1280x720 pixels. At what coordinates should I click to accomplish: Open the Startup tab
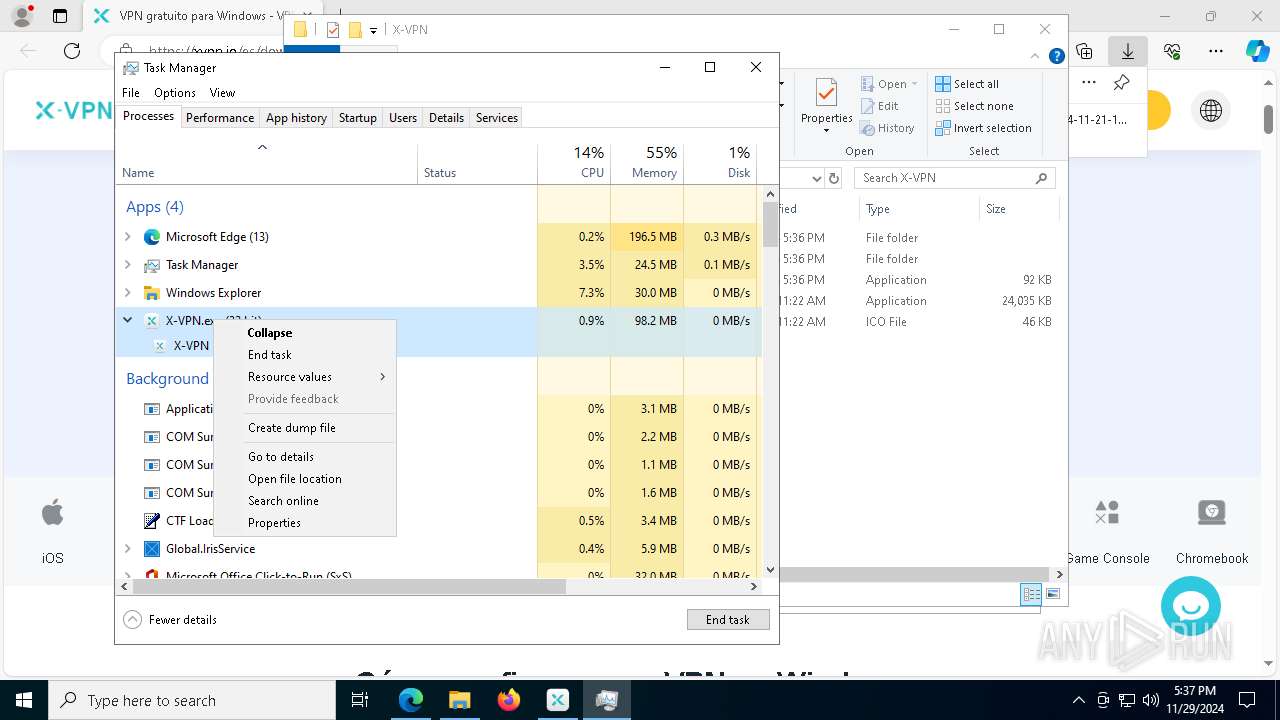tap(358, 118)
